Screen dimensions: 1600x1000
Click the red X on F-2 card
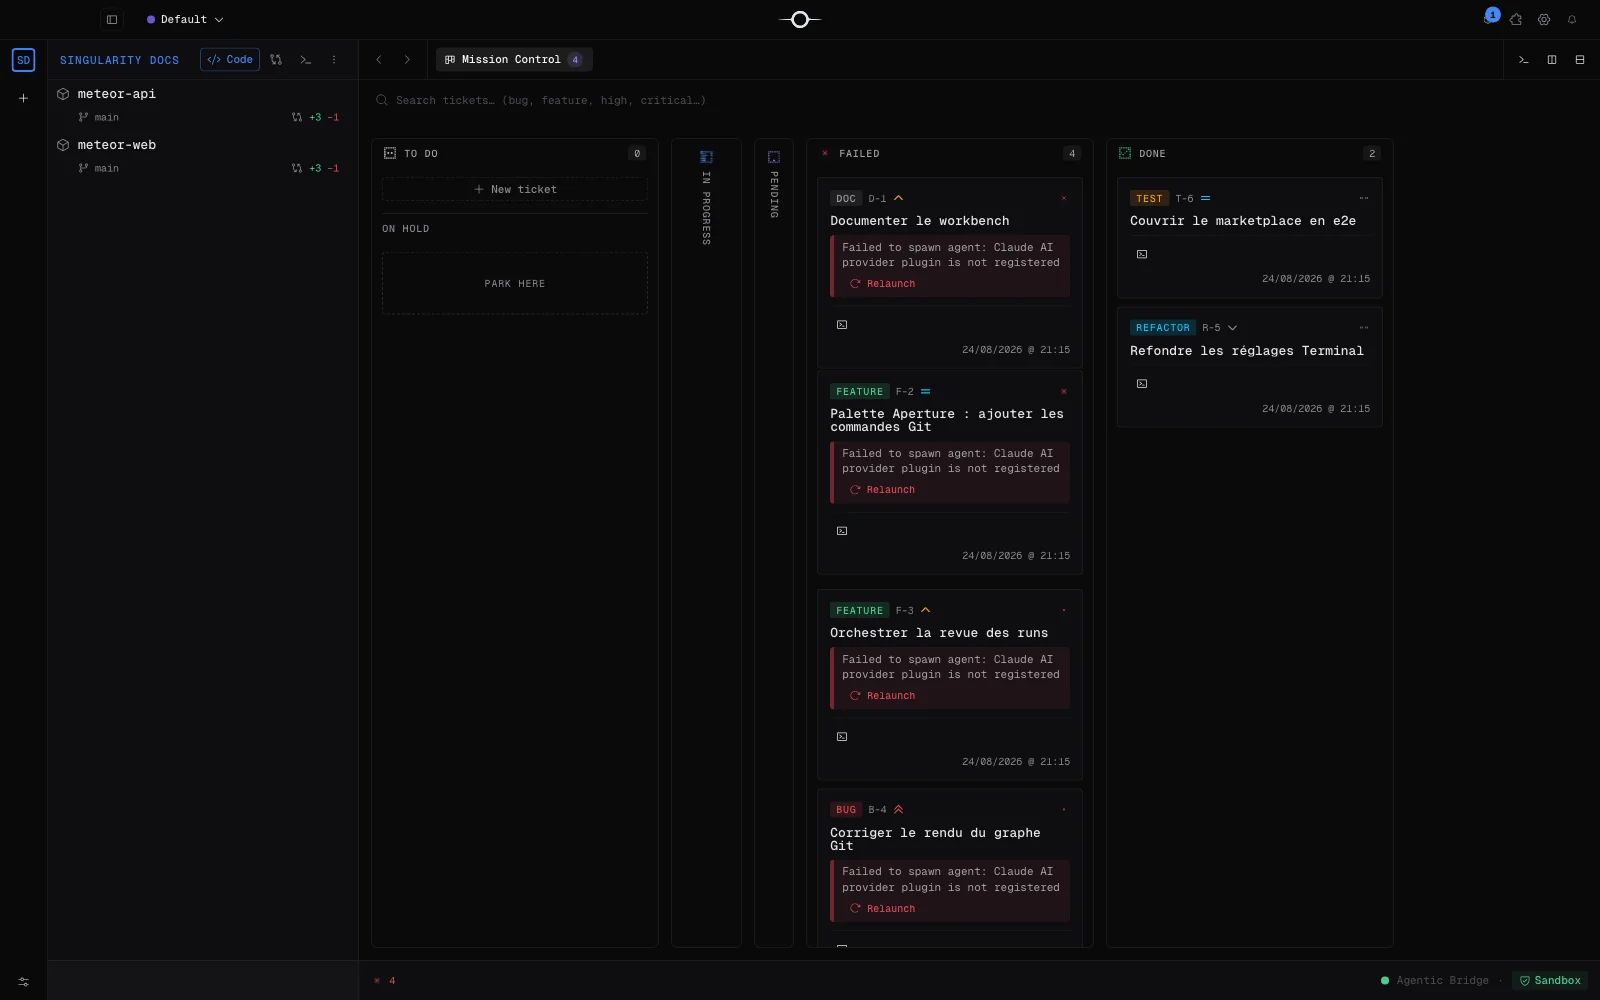pyautogui.click(x=1064, y=391)
